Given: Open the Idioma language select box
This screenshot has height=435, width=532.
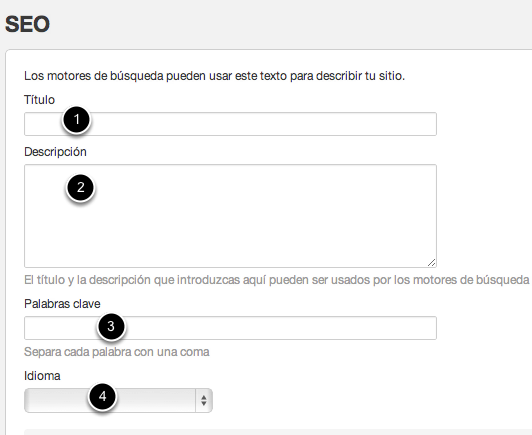Looking at the screenshot, I should (x=118, y=400).
